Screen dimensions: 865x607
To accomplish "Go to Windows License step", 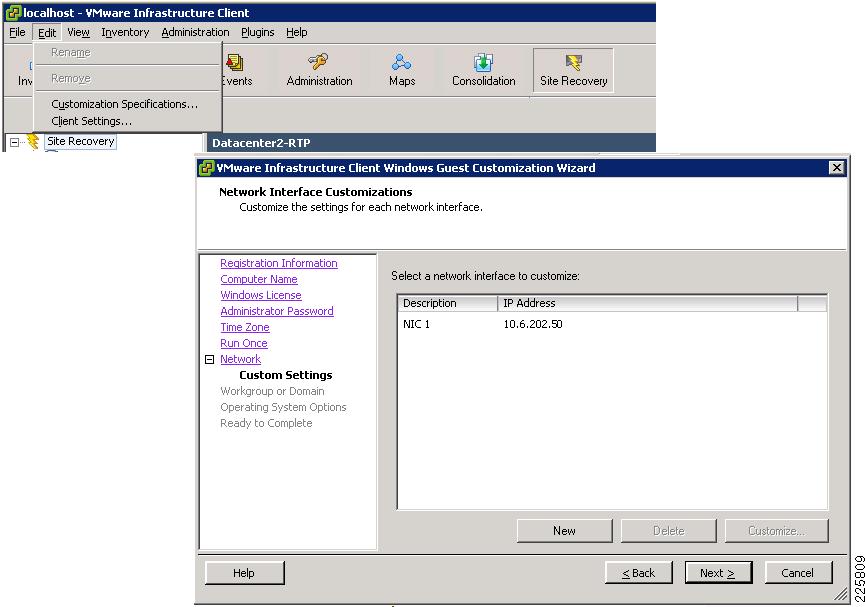I will point(261,295).
